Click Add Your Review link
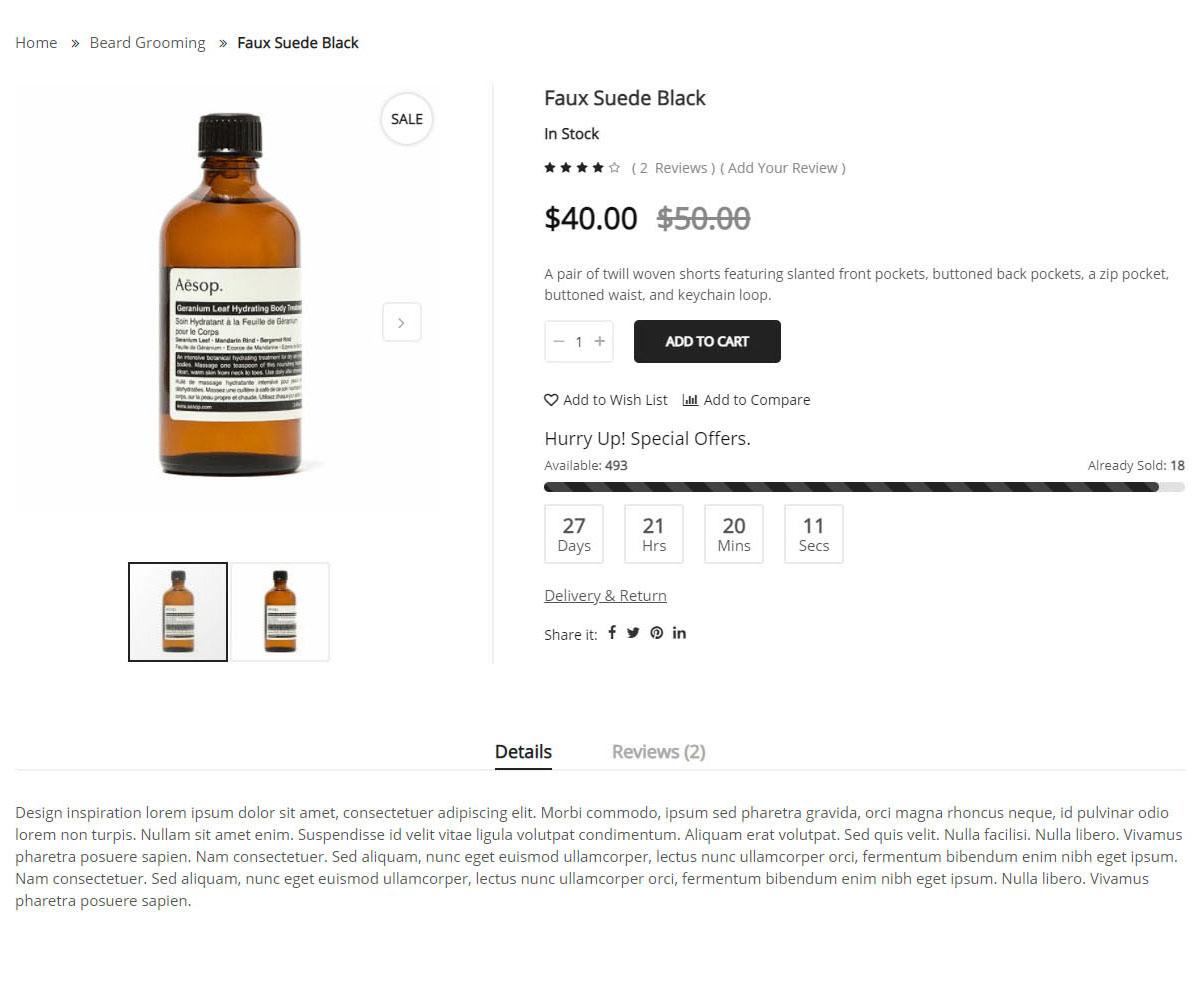The image size is (1200, 1007). pos(786,168)
